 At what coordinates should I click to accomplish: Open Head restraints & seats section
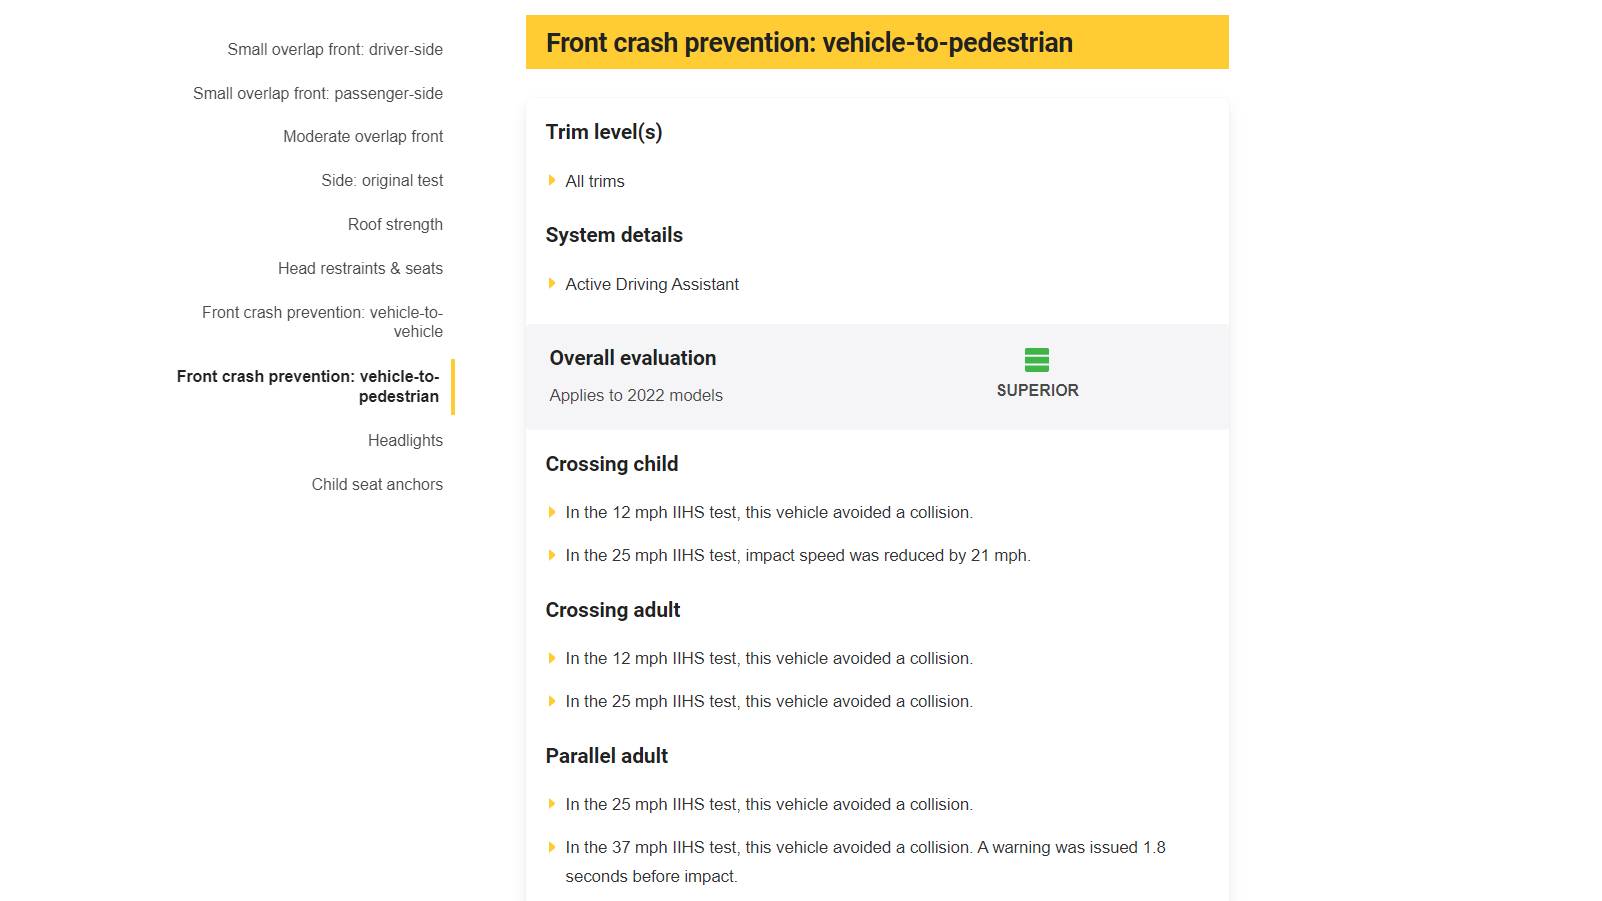pos(360,268)
